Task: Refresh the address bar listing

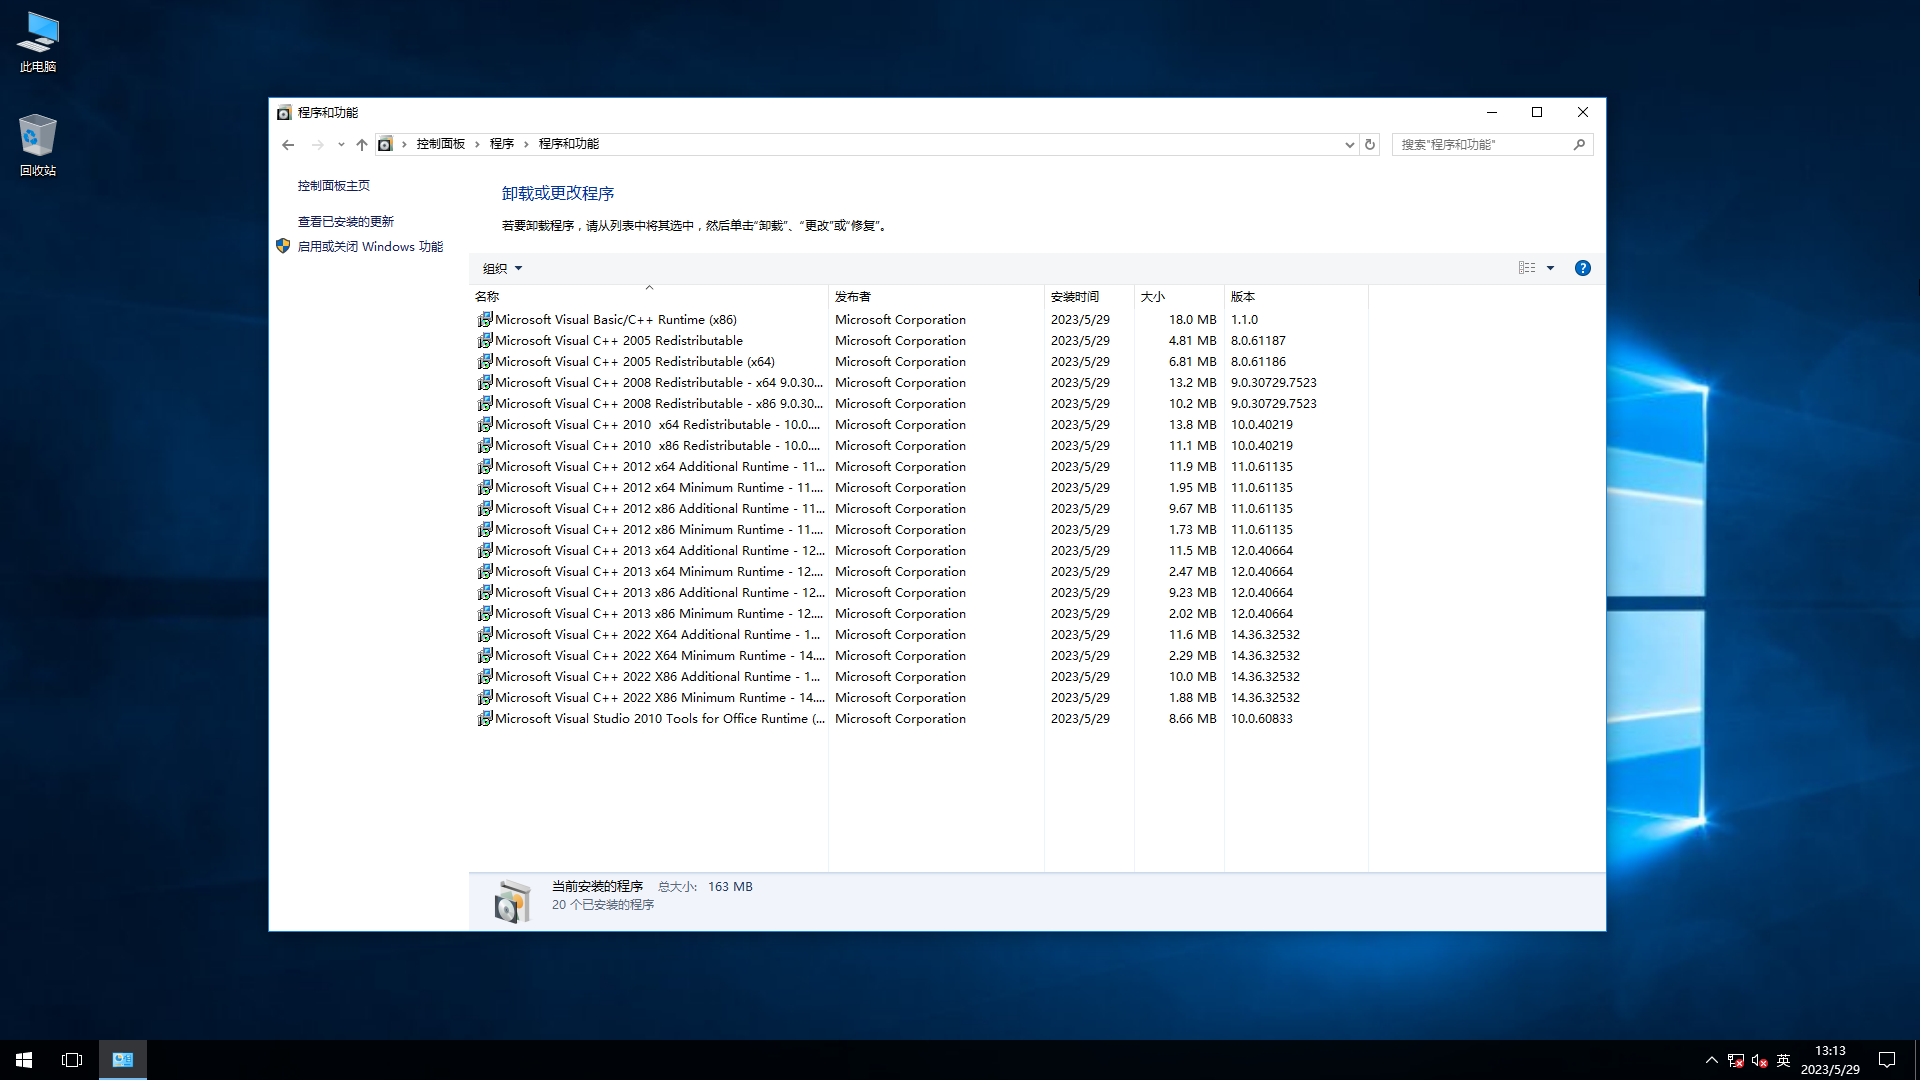Action: (x=1370, y=145)
